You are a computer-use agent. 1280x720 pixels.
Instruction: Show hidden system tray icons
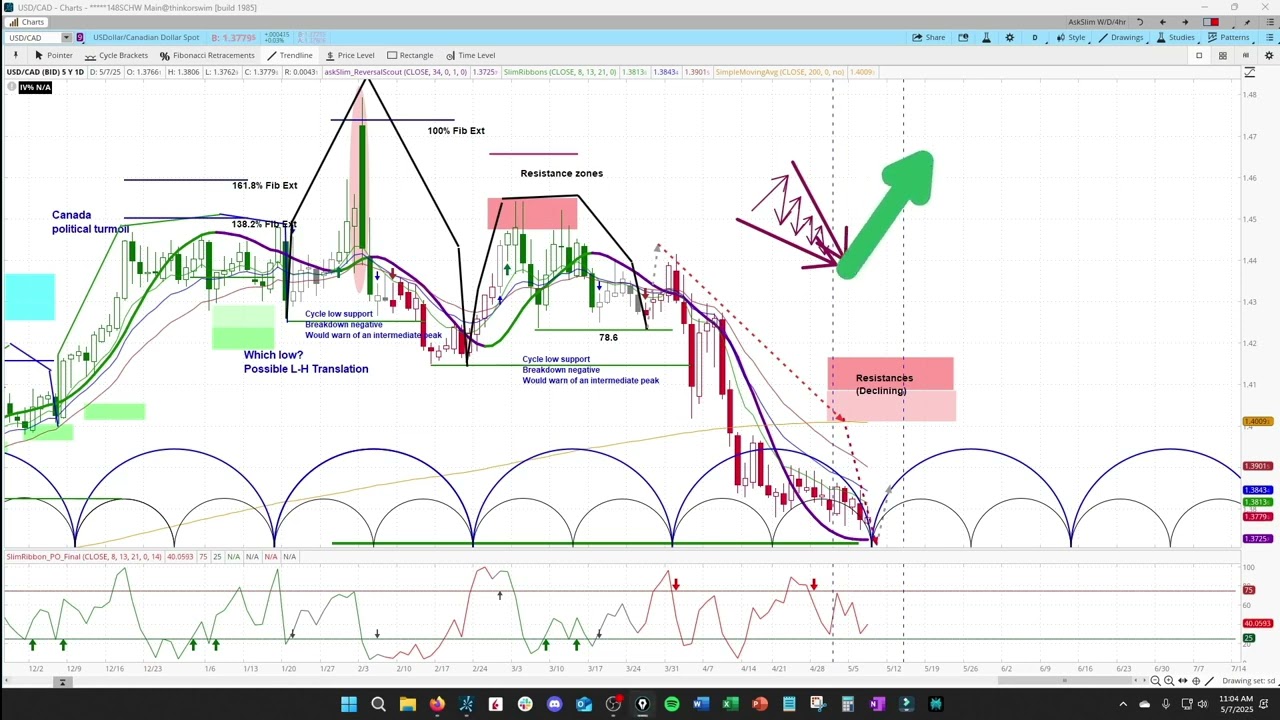1123,704
